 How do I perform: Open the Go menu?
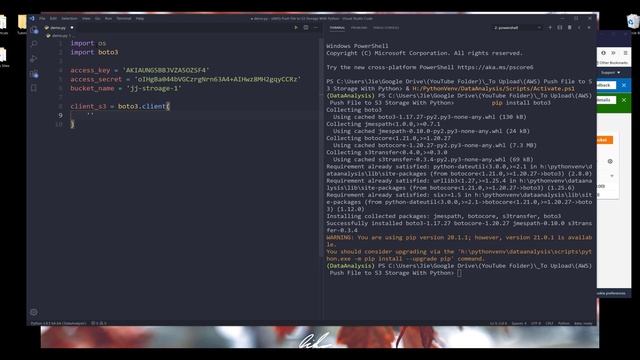(98, 18)
